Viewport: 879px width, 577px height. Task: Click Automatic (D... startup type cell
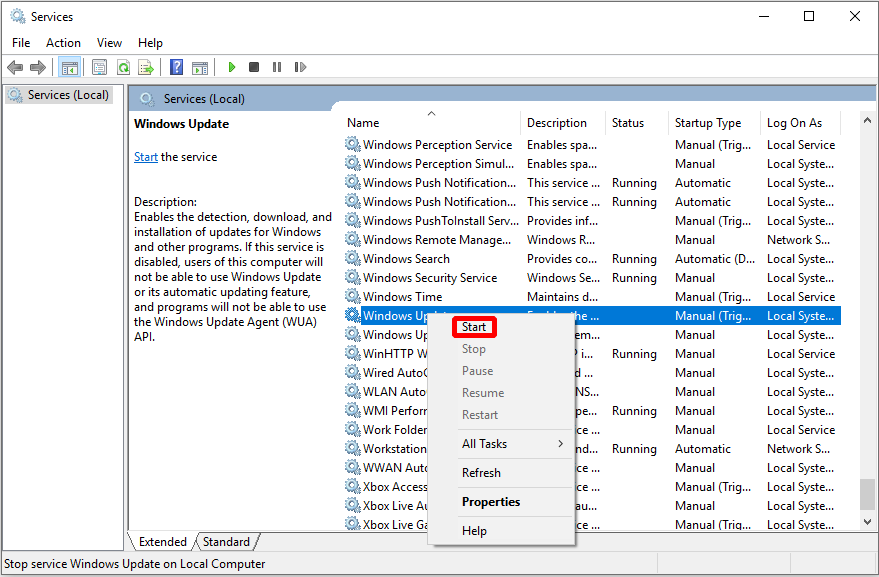tap(715, 259)
